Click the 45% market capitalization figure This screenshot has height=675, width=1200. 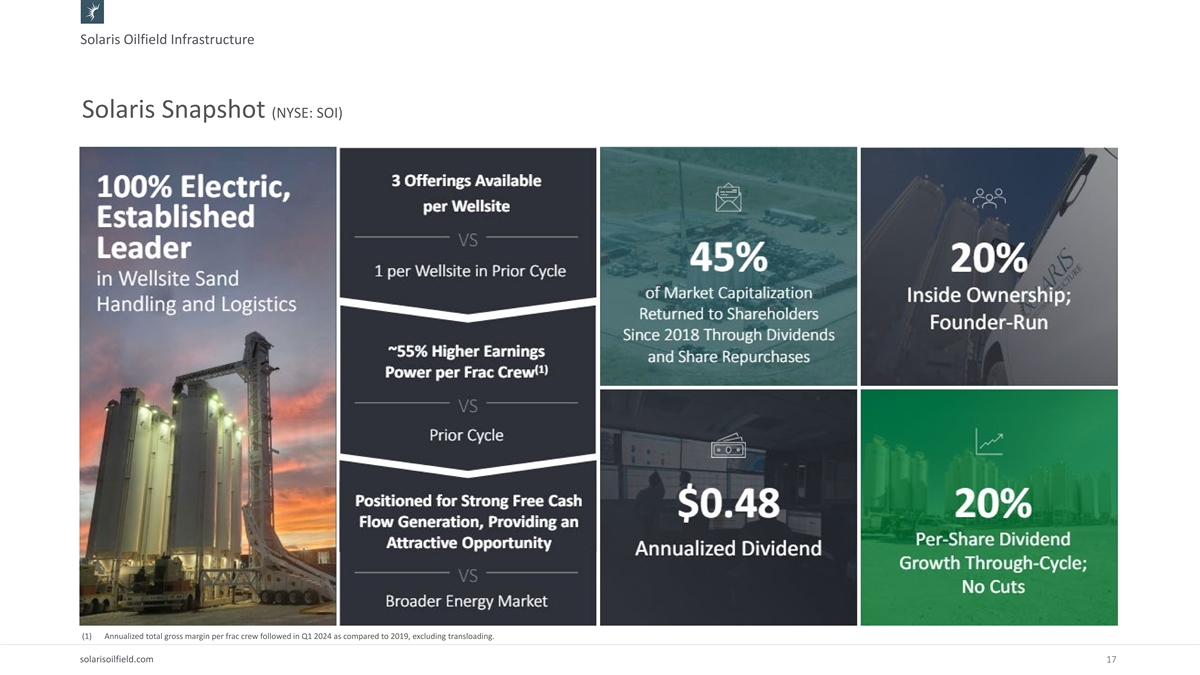pyautogui.click(x=728, y=258)
